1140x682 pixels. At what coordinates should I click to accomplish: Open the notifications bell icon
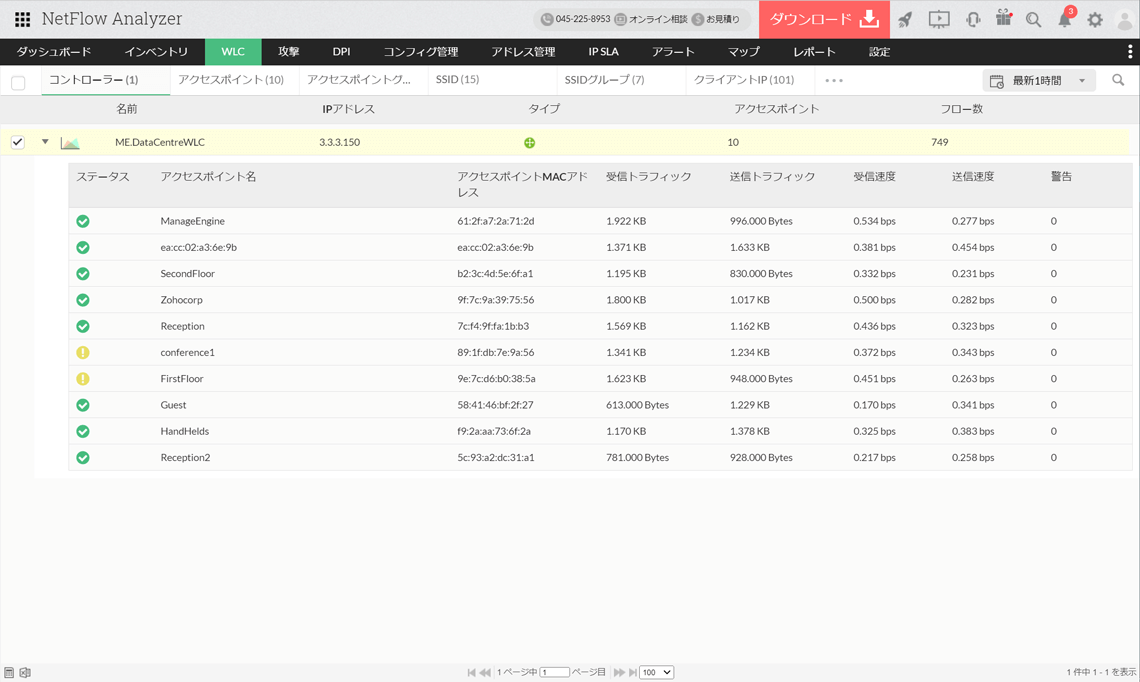(1065, 20)
